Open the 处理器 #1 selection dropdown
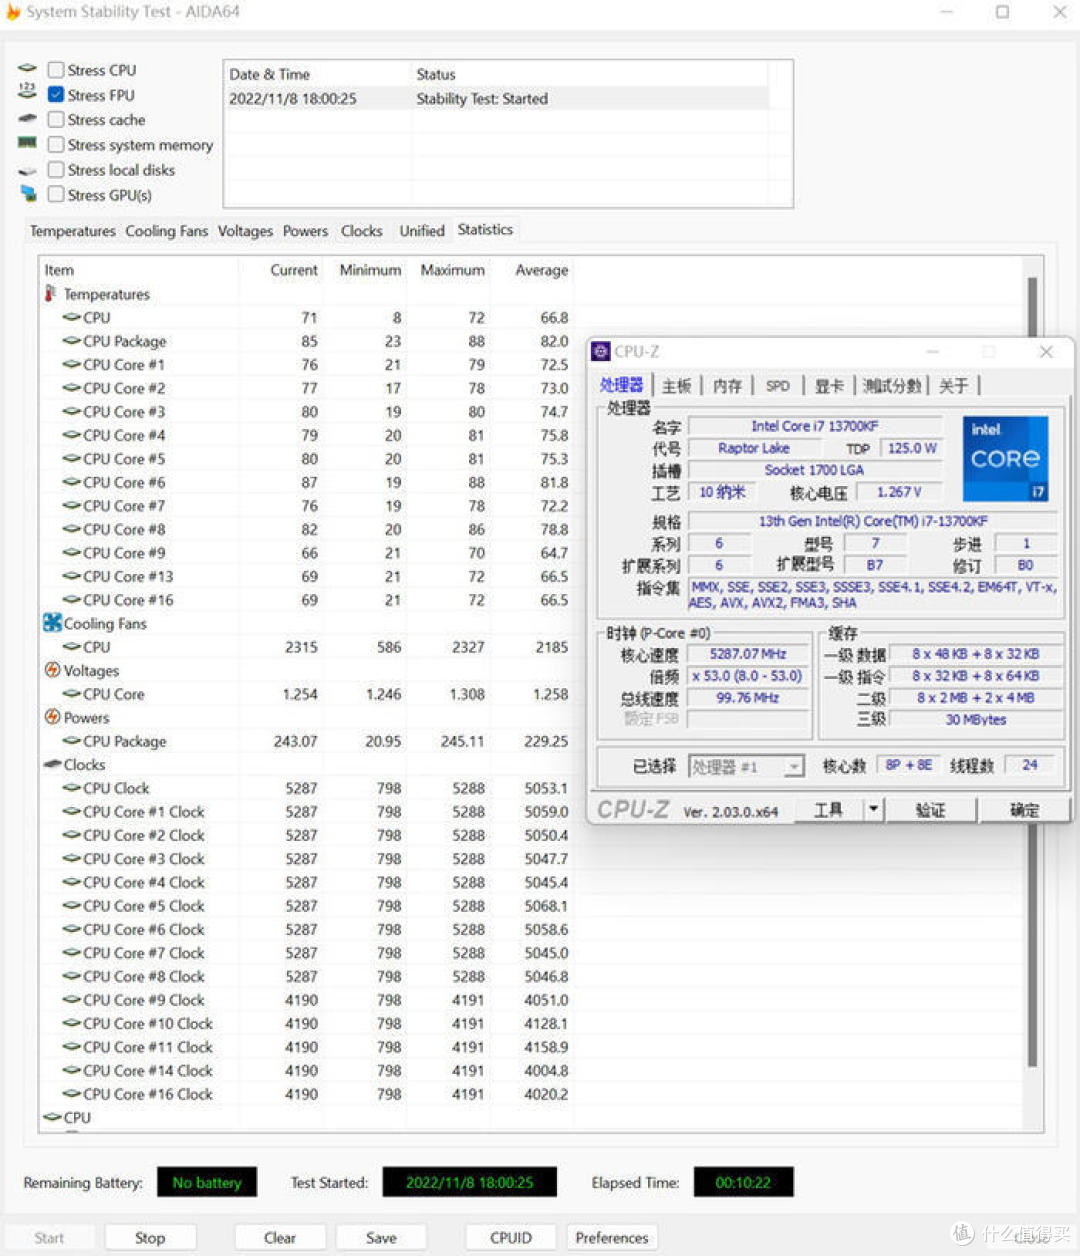 [793, 767]
